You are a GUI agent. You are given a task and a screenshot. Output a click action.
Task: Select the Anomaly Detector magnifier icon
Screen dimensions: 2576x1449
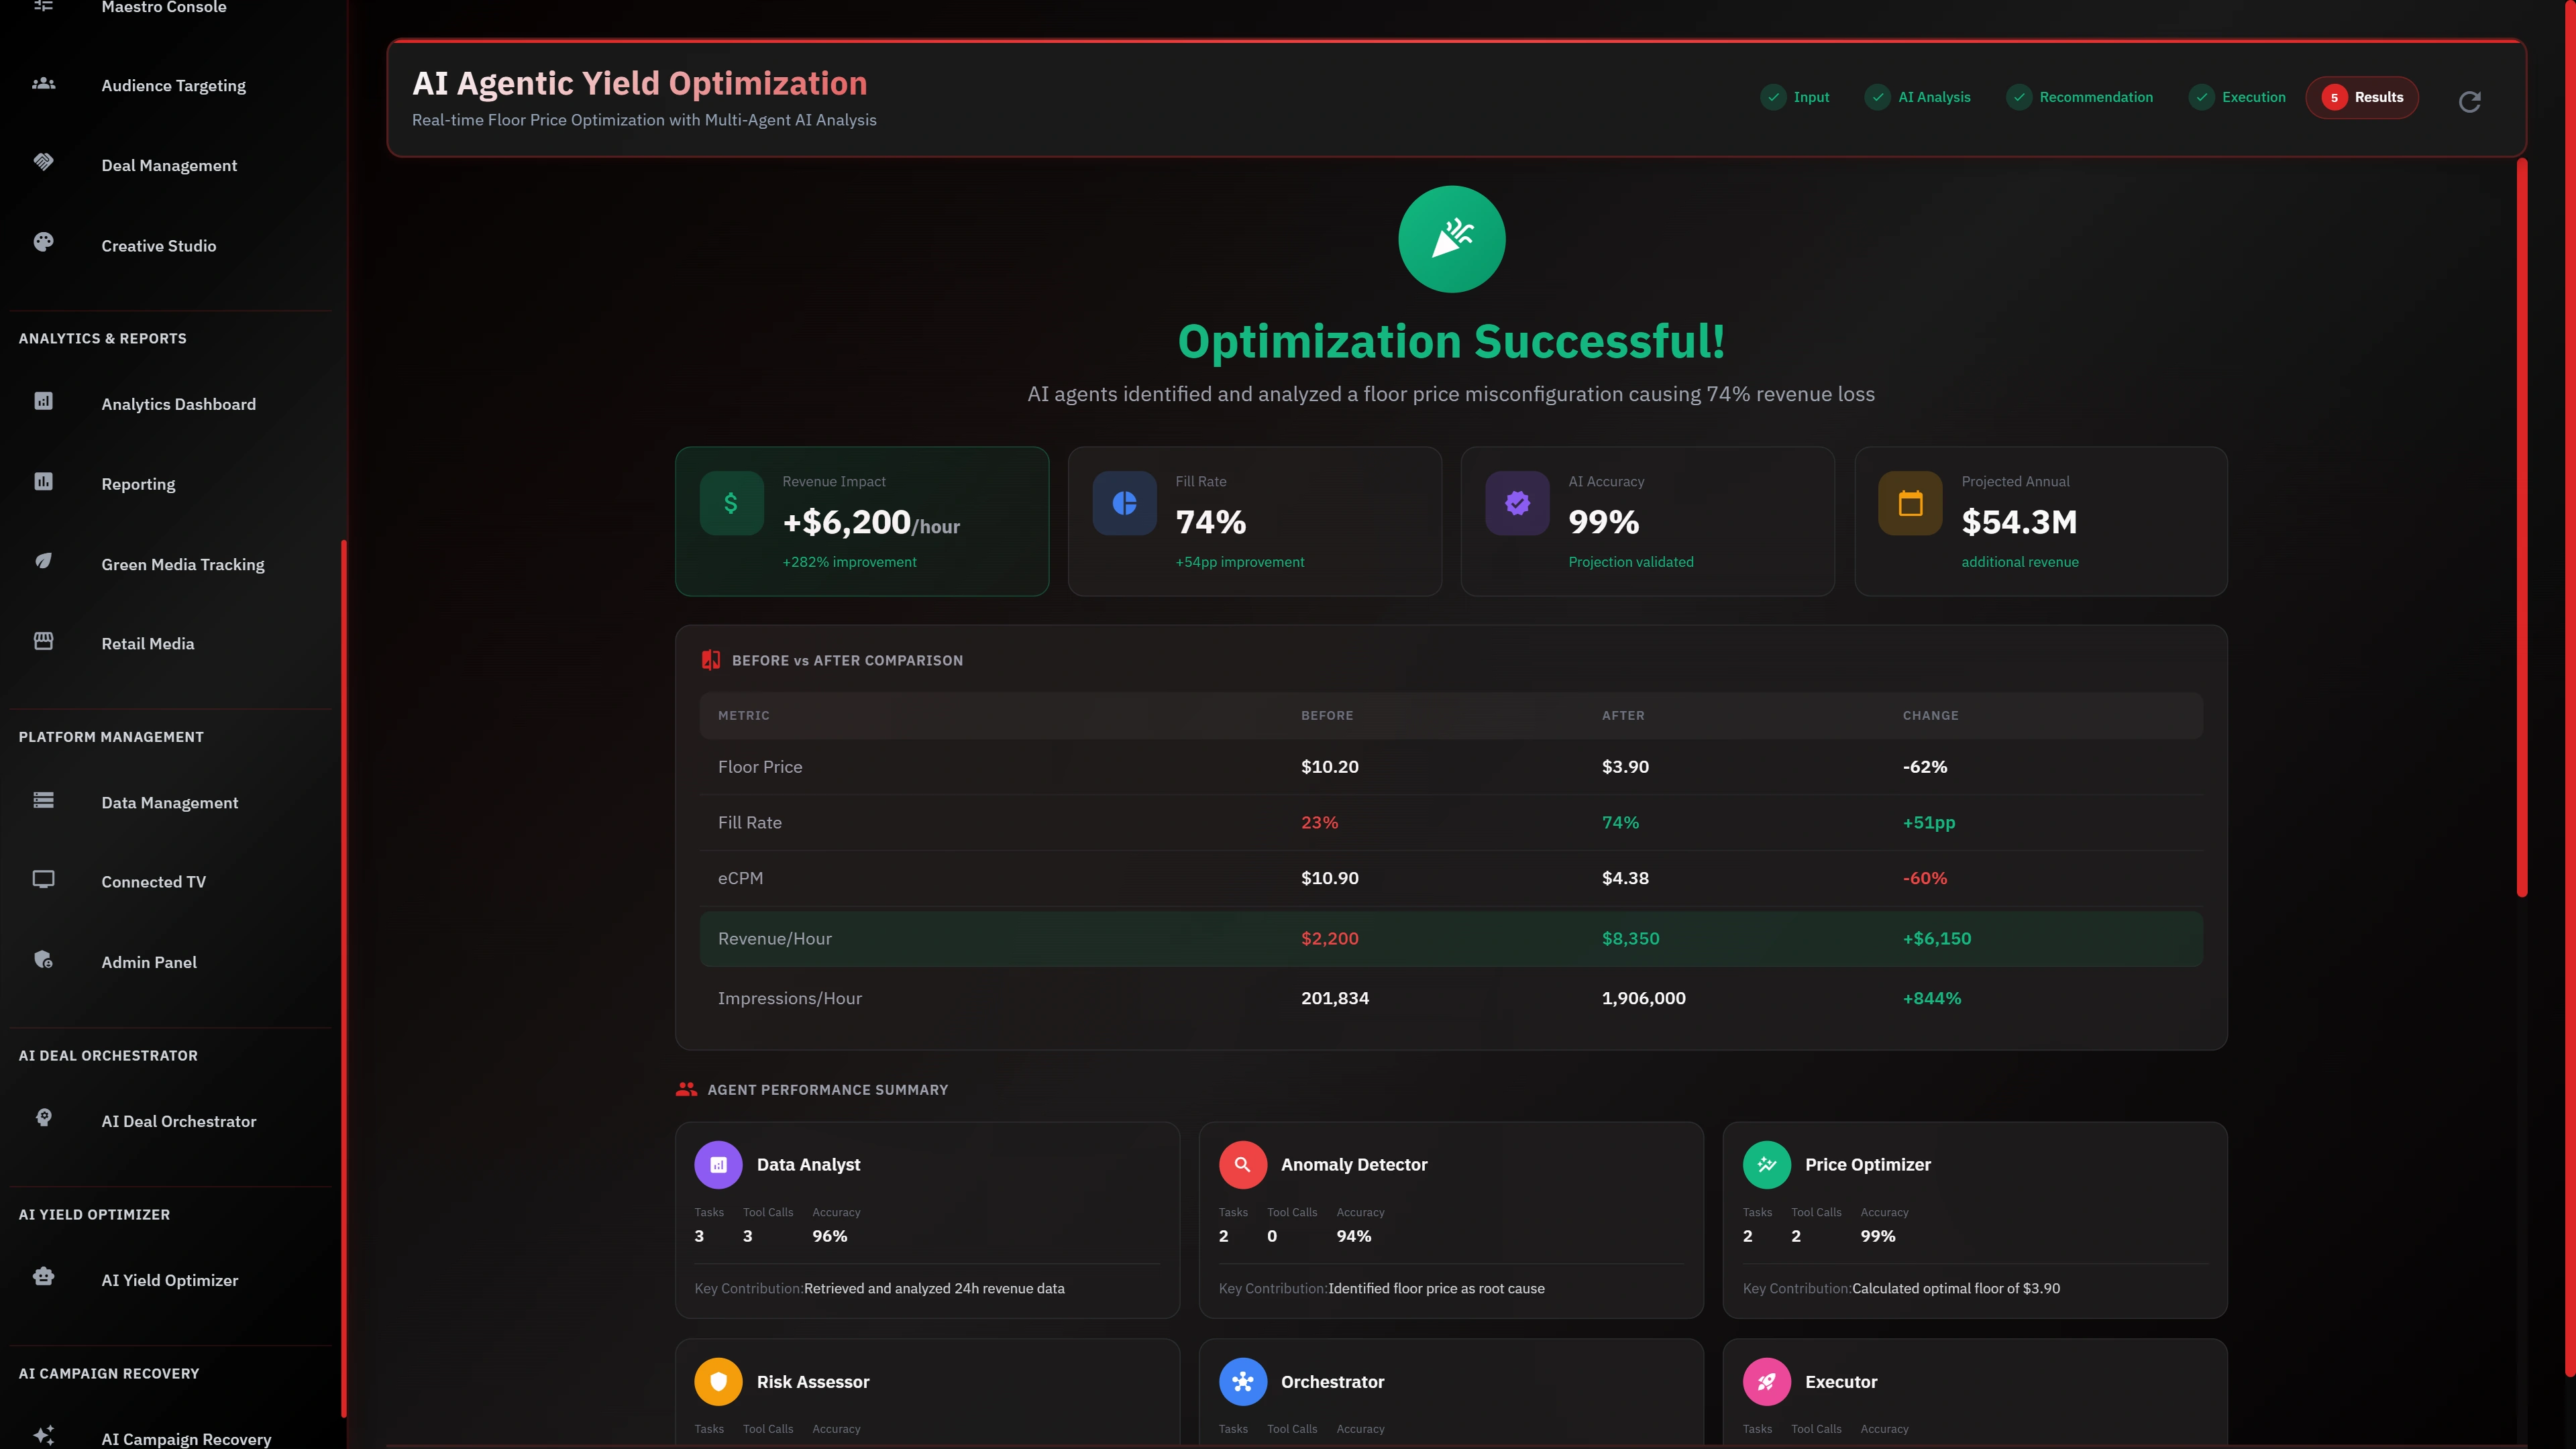coord(1242,1164)
